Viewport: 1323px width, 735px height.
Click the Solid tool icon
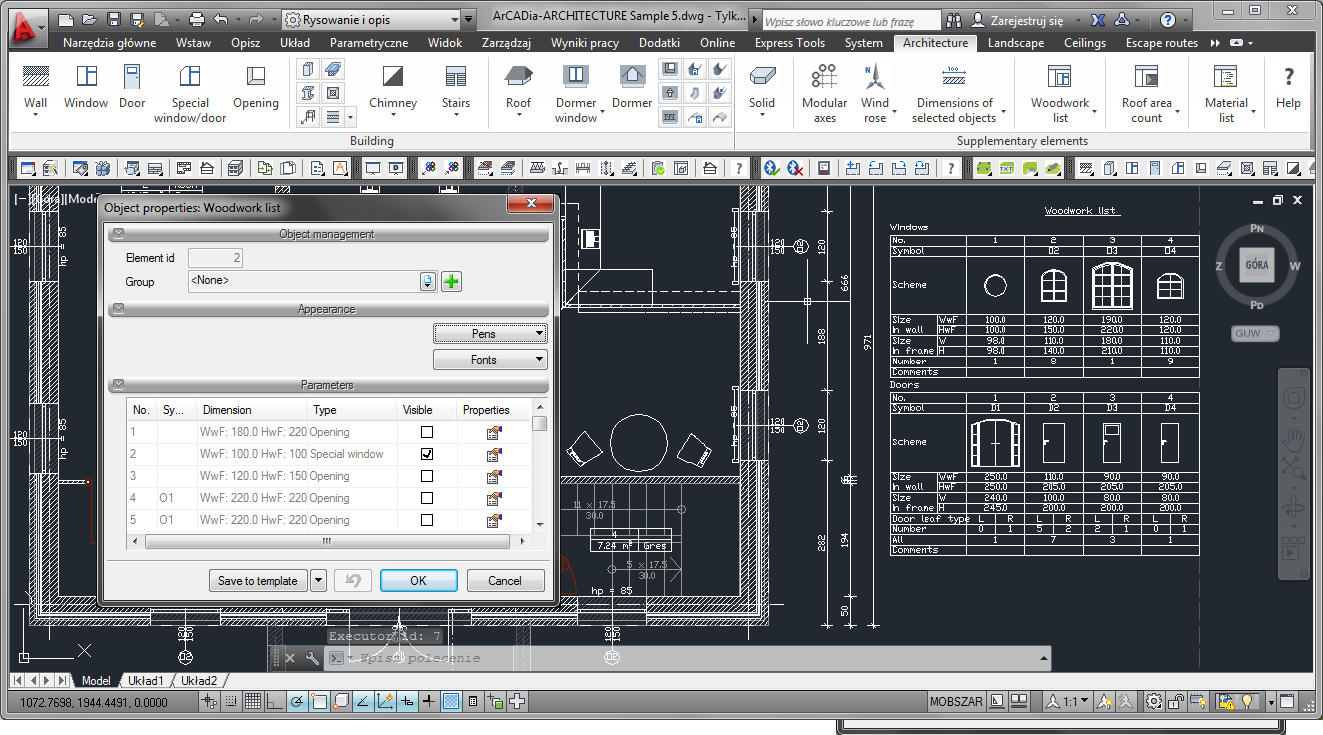[x=761, y=87]
